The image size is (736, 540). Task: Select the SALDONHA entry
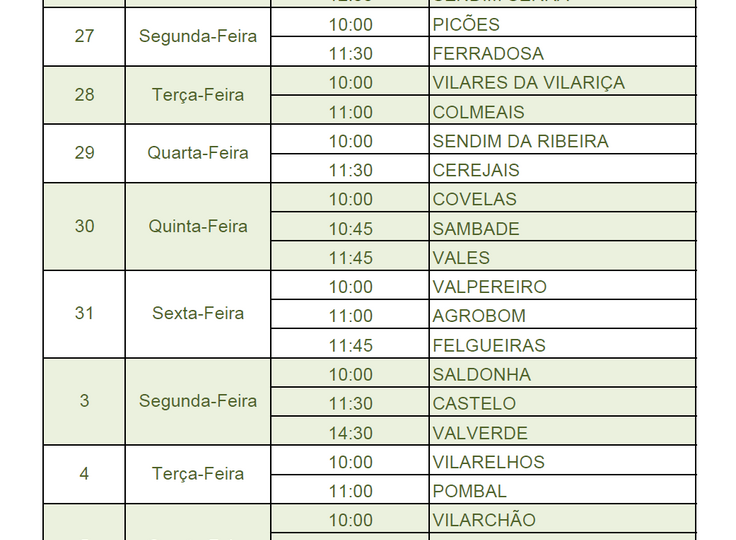tap(562, 373)
